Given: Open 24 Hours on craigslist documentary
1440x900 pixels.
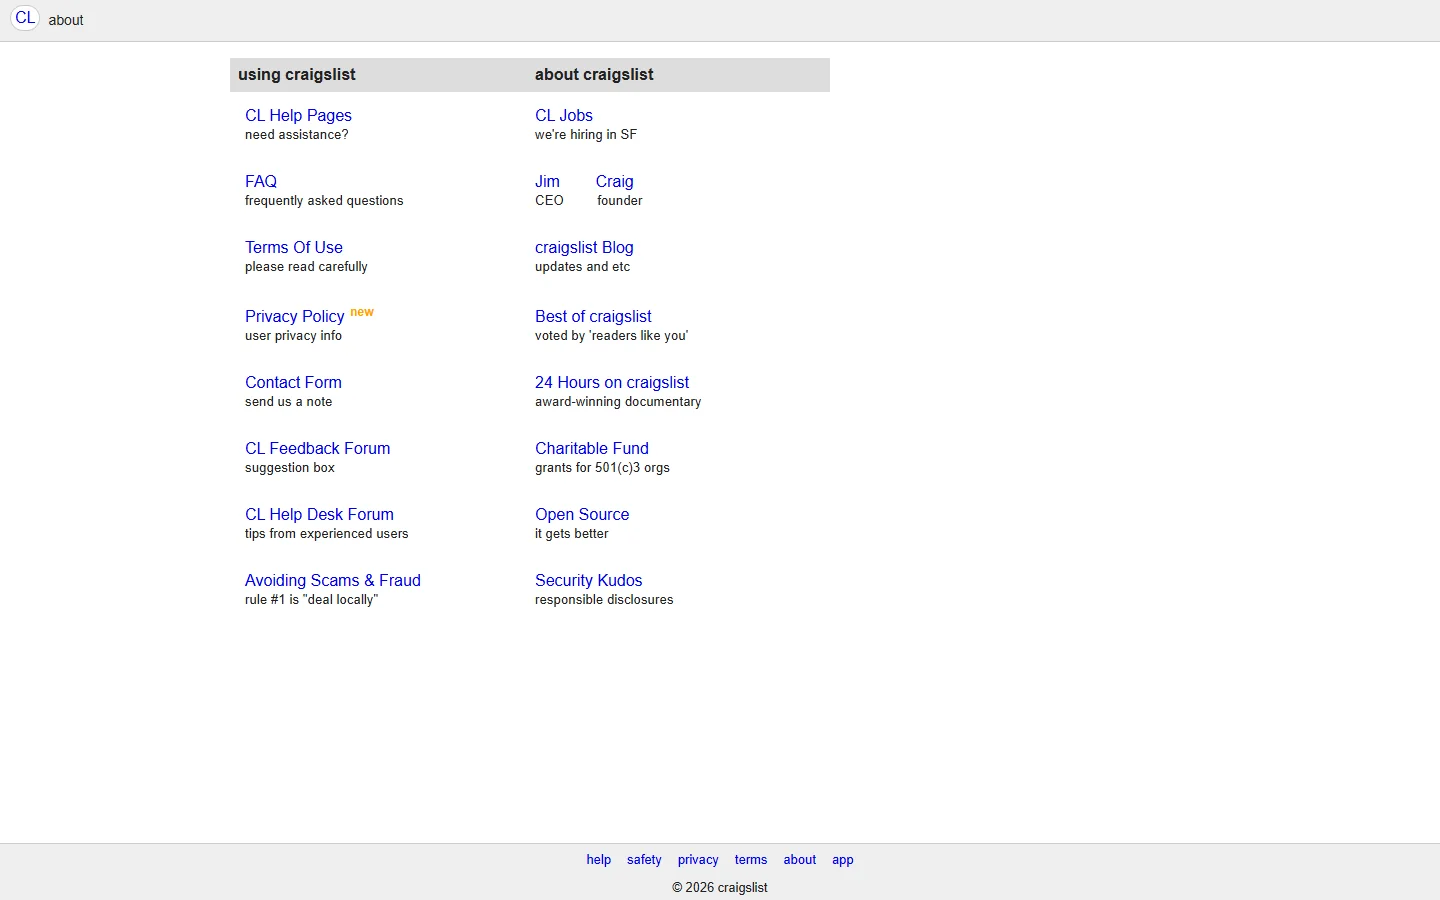Looking at the screenshot, I should 612,383.
